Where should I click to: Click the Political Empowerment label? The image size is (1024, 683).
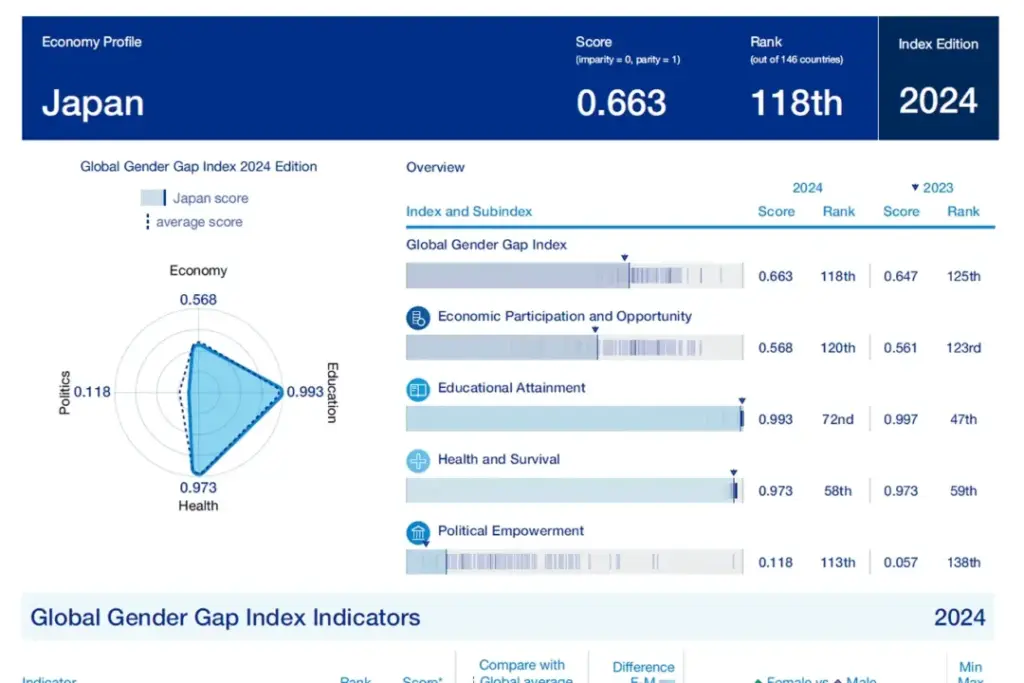click(510, 531)
